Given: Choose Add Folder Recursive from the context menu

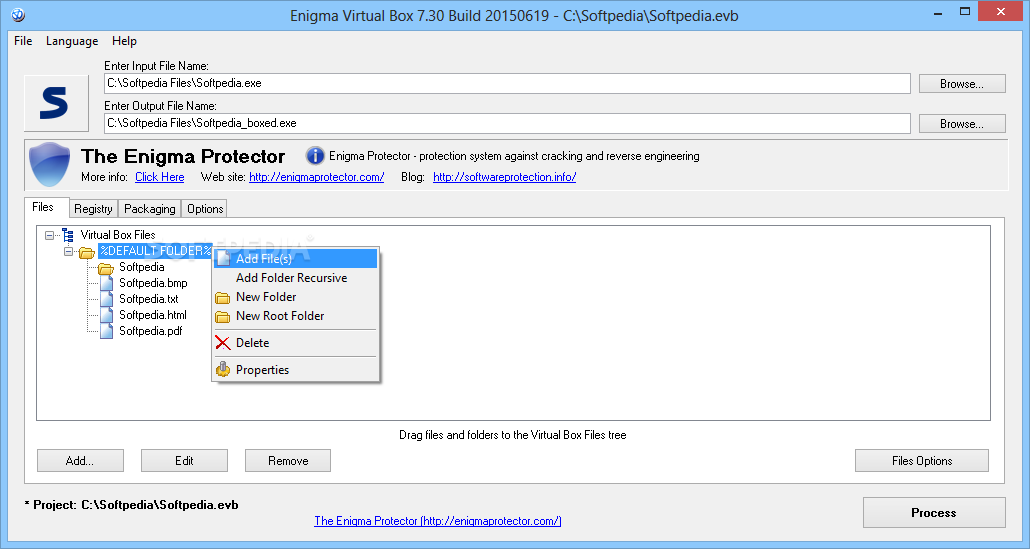Looking at the screenshot, I should (296, 278).
